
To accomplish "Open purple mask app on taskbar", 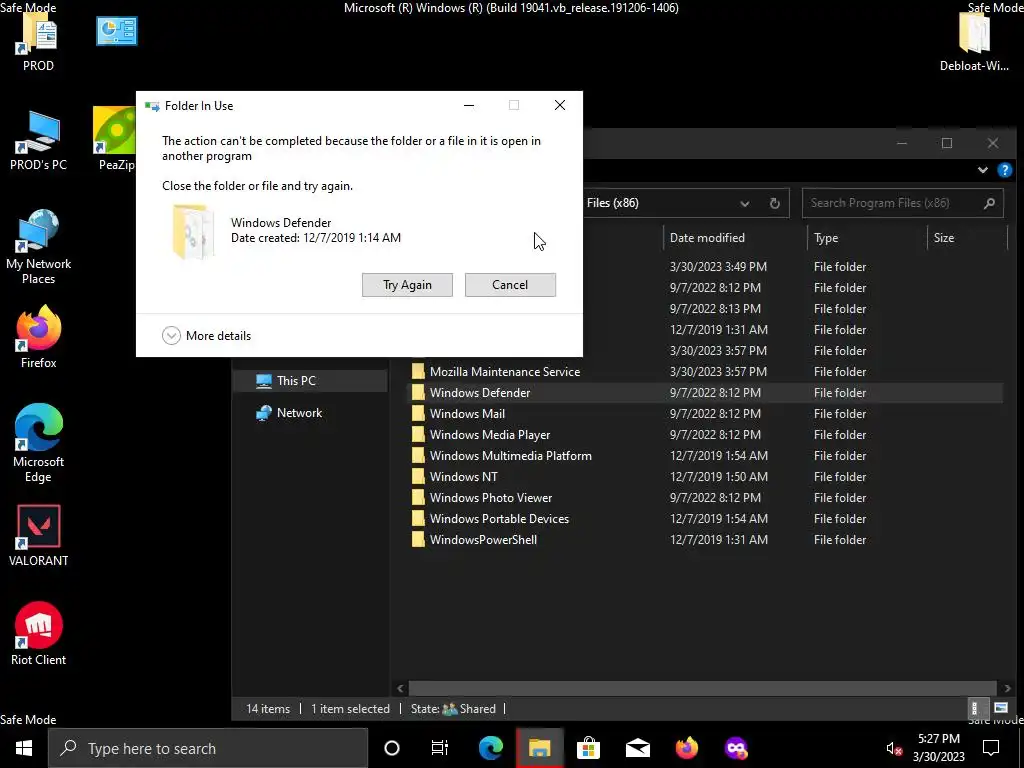I will 736,748.
